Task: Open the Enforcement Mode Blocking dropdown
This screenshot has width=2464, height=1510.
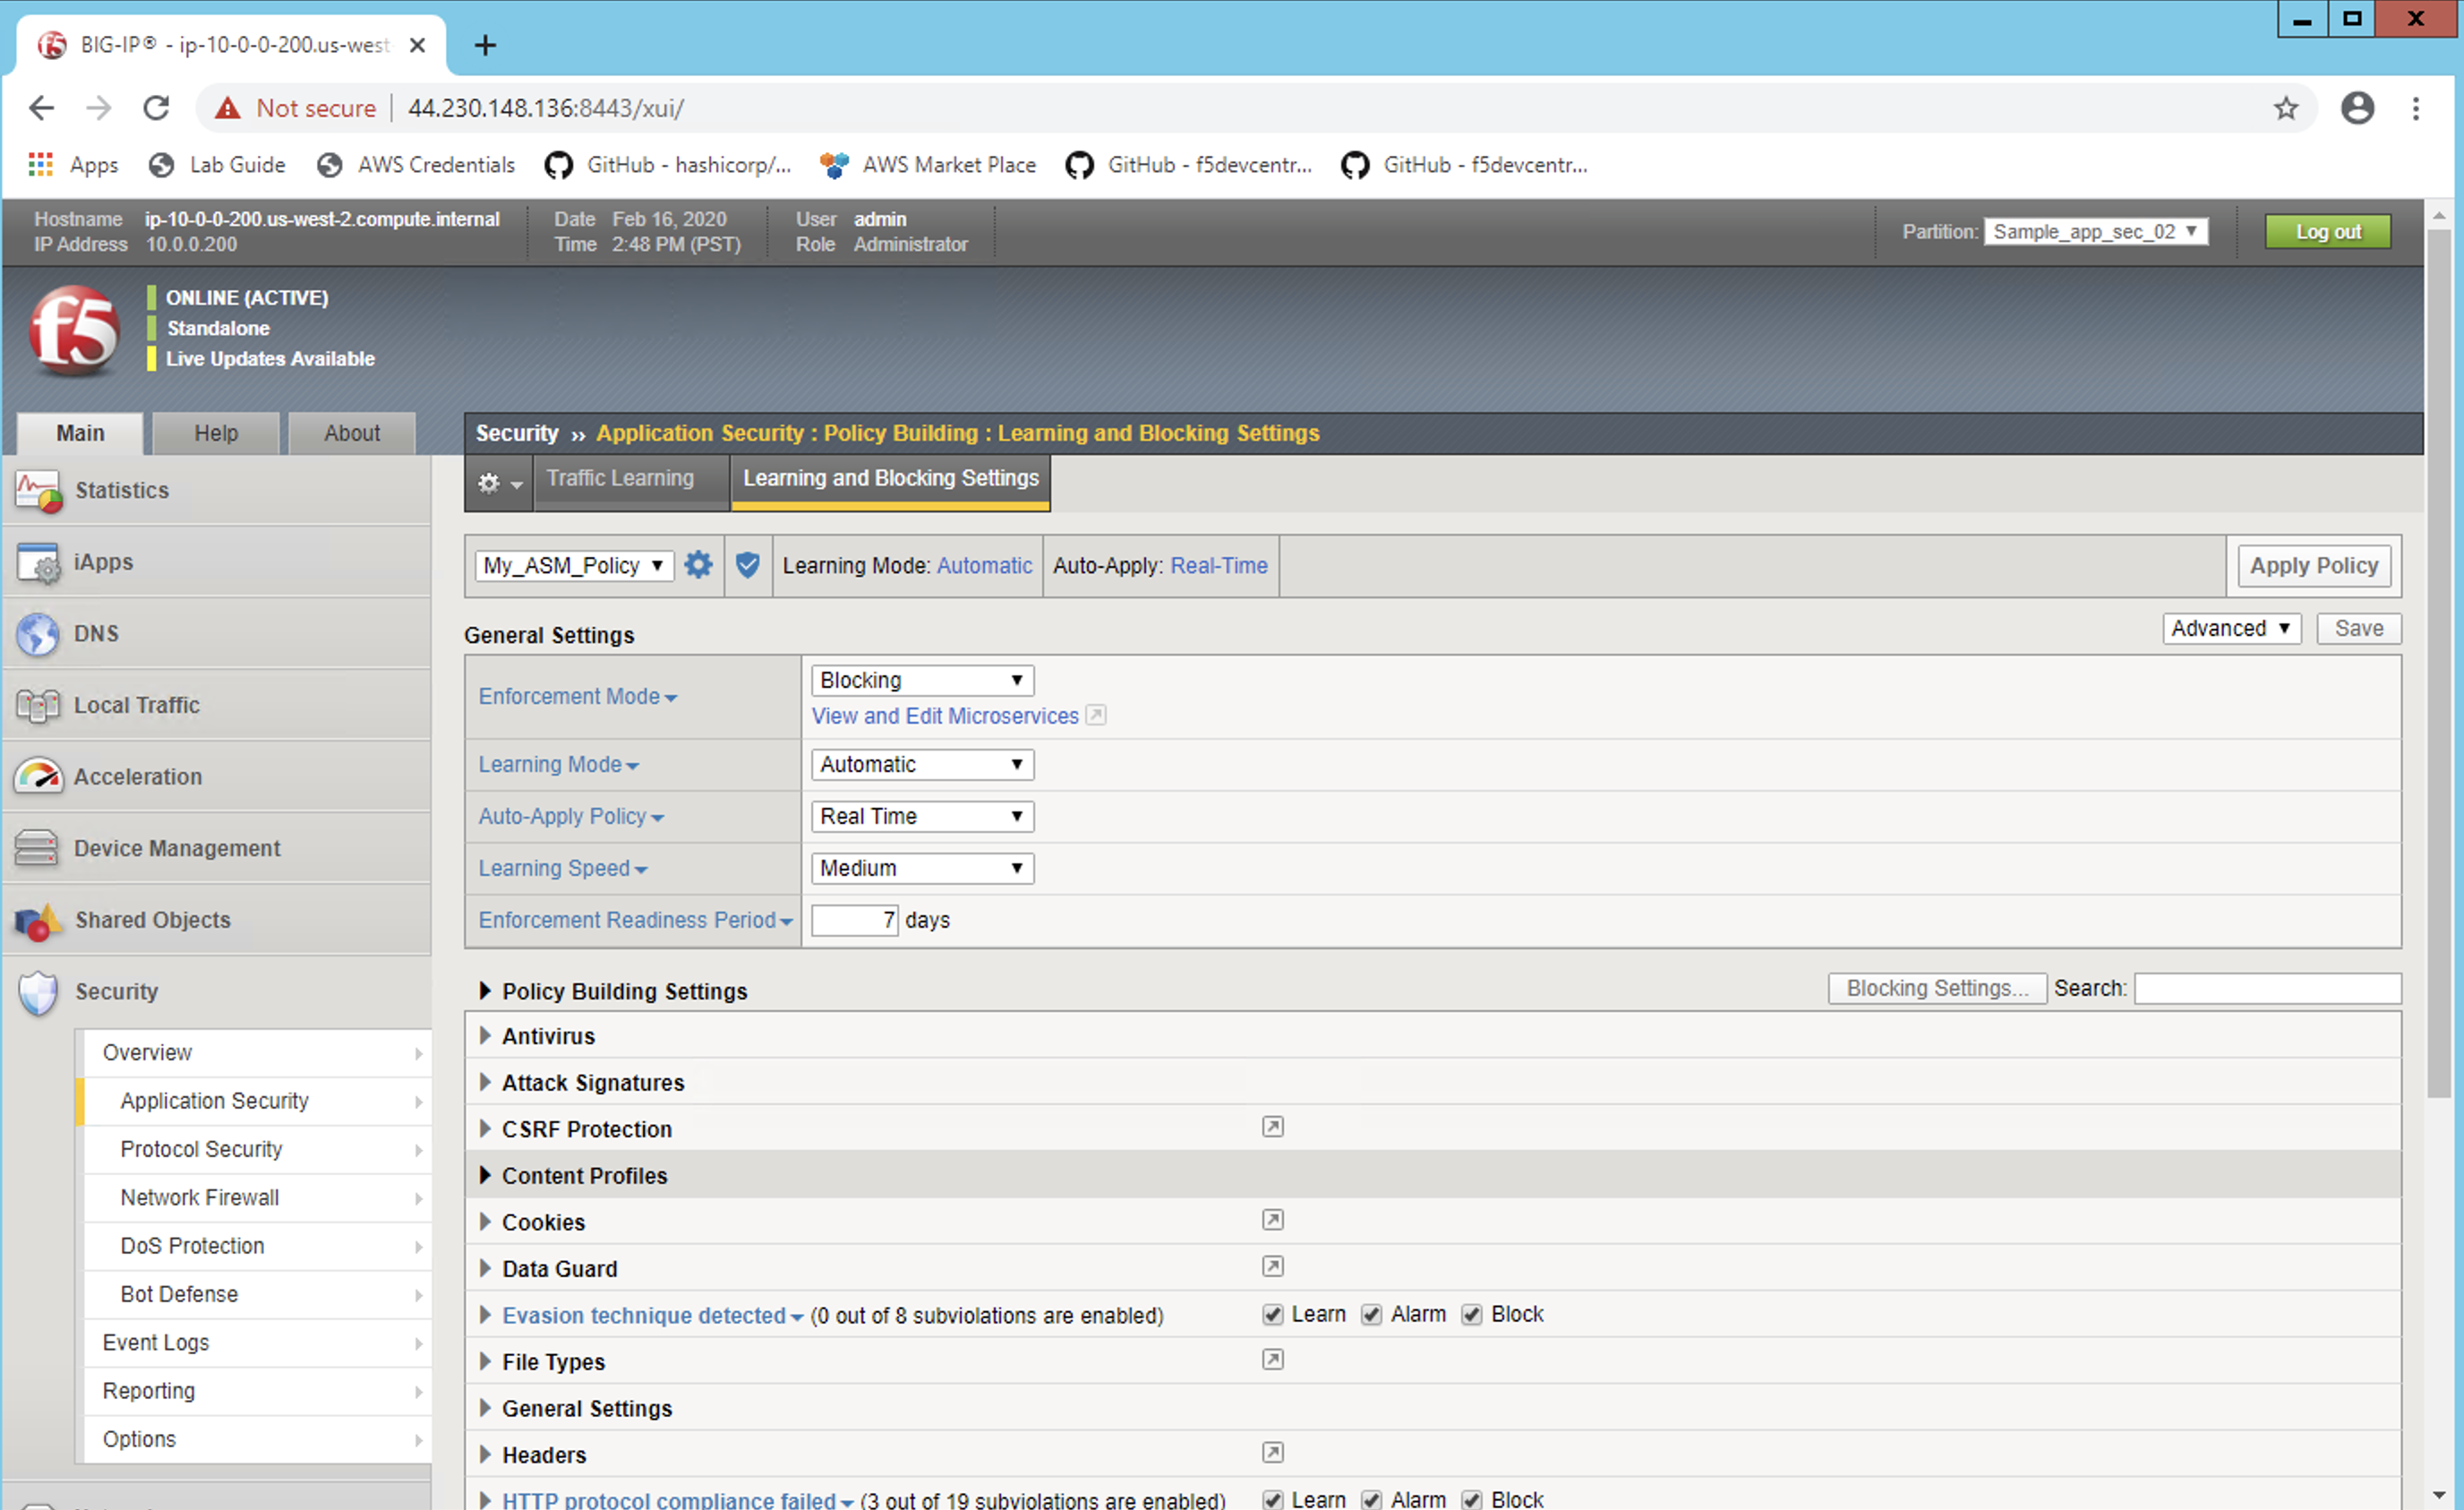Action: 922,681
